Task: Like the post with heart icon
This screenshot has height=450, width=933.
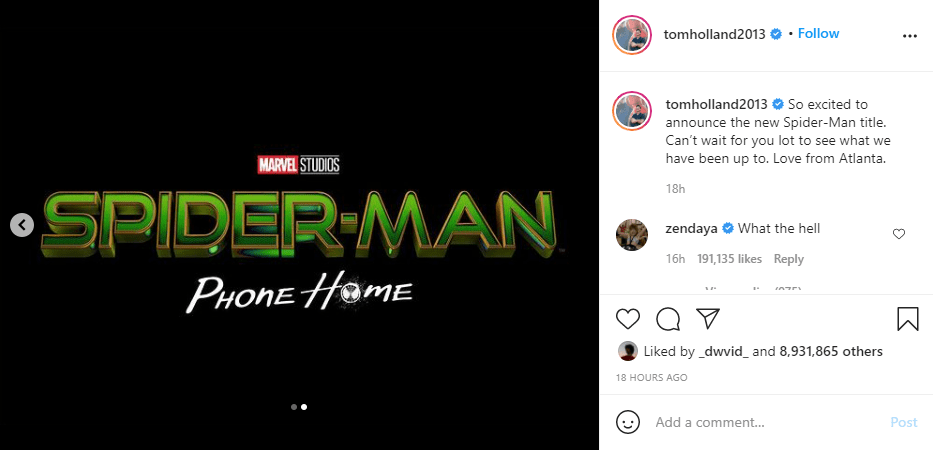Action: coord(627,319)
